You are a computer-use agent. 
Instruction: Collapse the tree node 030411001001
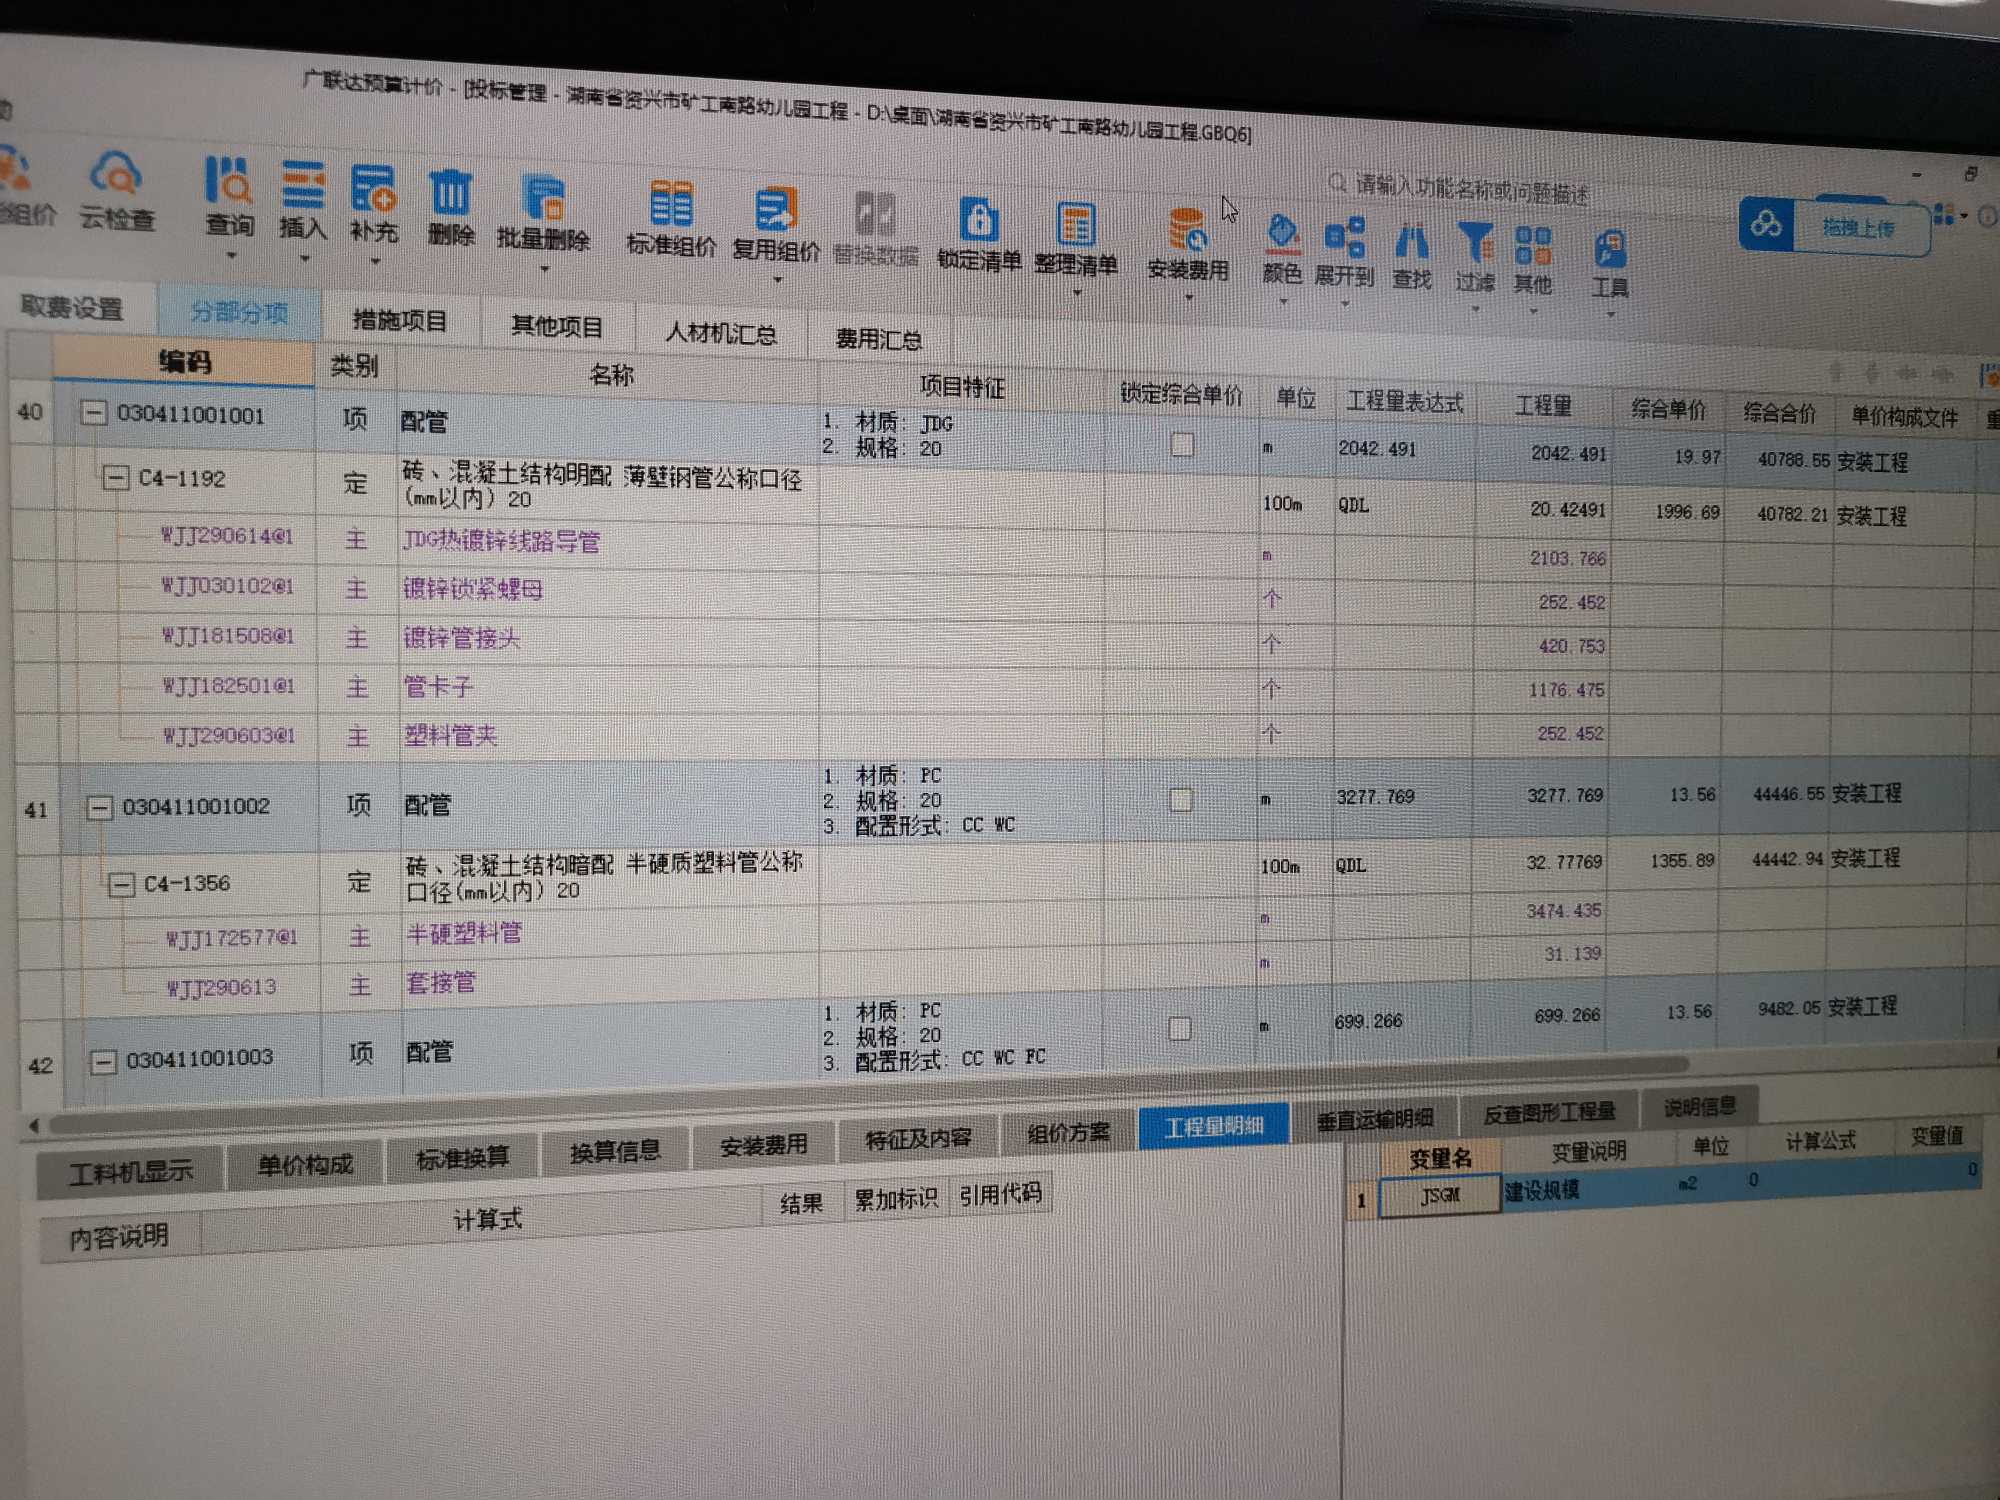[94, 413]
